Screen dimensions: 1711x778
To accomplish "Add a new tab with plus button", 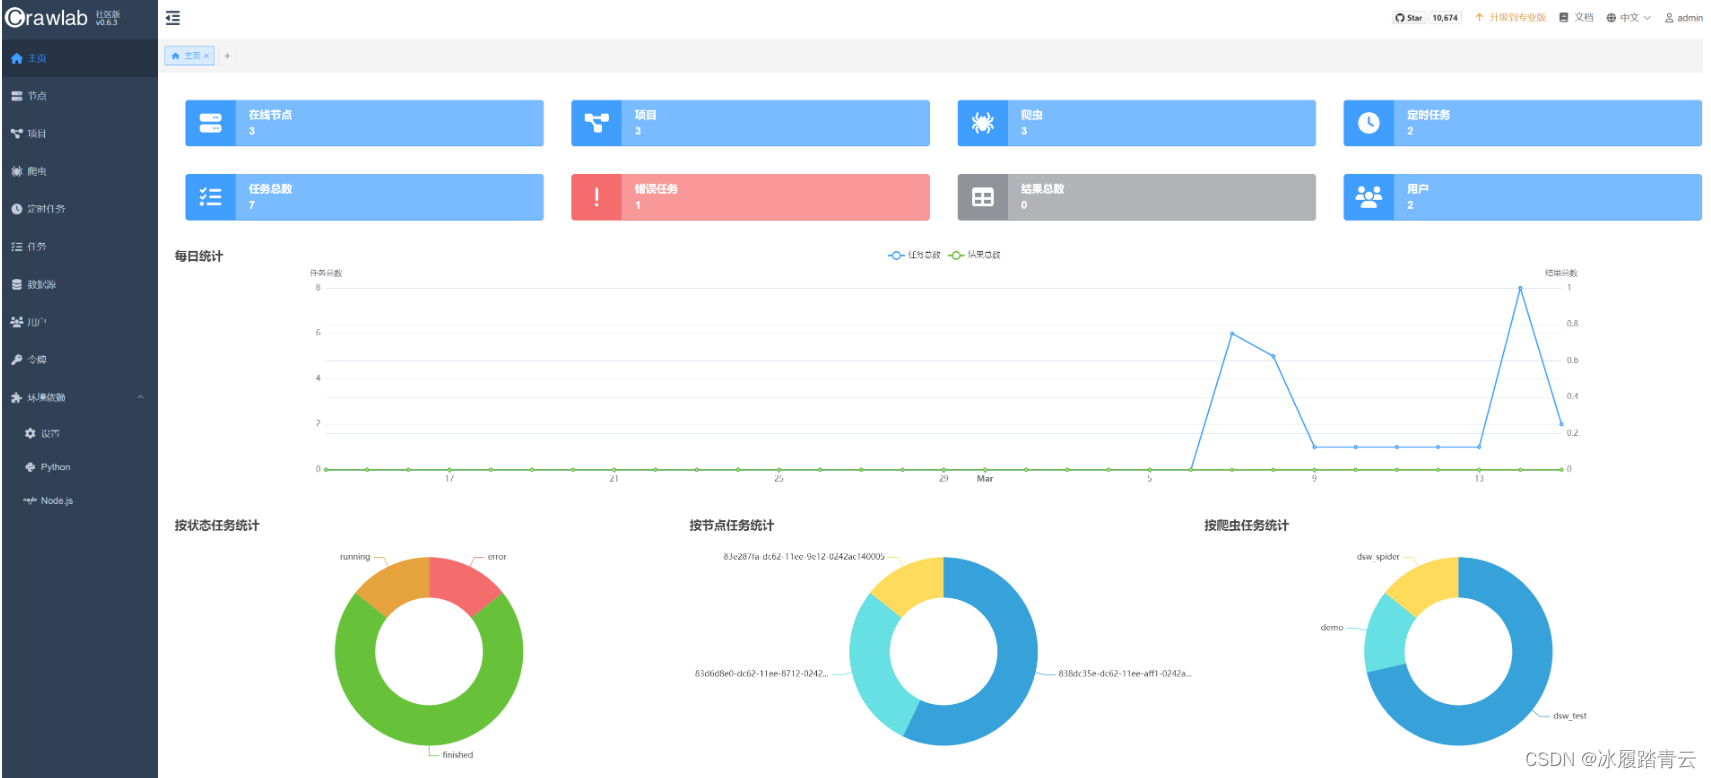I will 227,56.
